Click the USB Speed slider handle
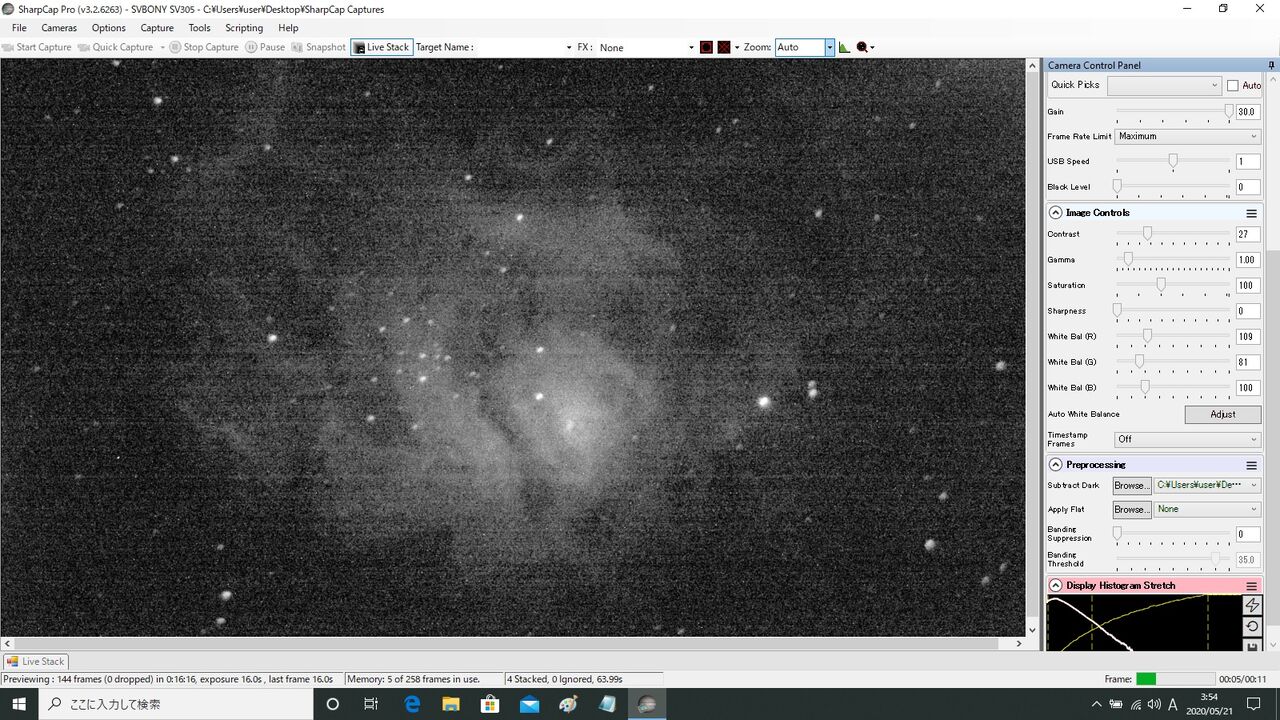Image resolution: width=1280 pixels, height=720 pixels. 1173,161
